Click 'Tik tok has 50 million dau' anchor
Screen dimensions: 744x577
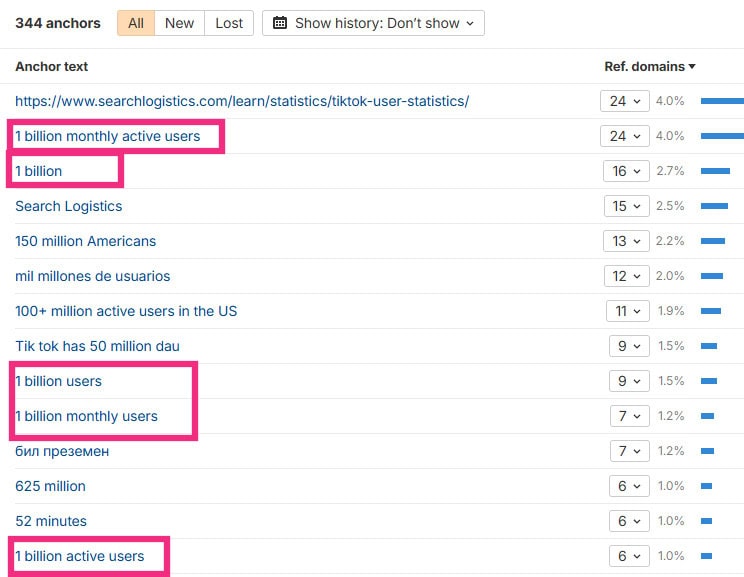(x=97, y=346)
